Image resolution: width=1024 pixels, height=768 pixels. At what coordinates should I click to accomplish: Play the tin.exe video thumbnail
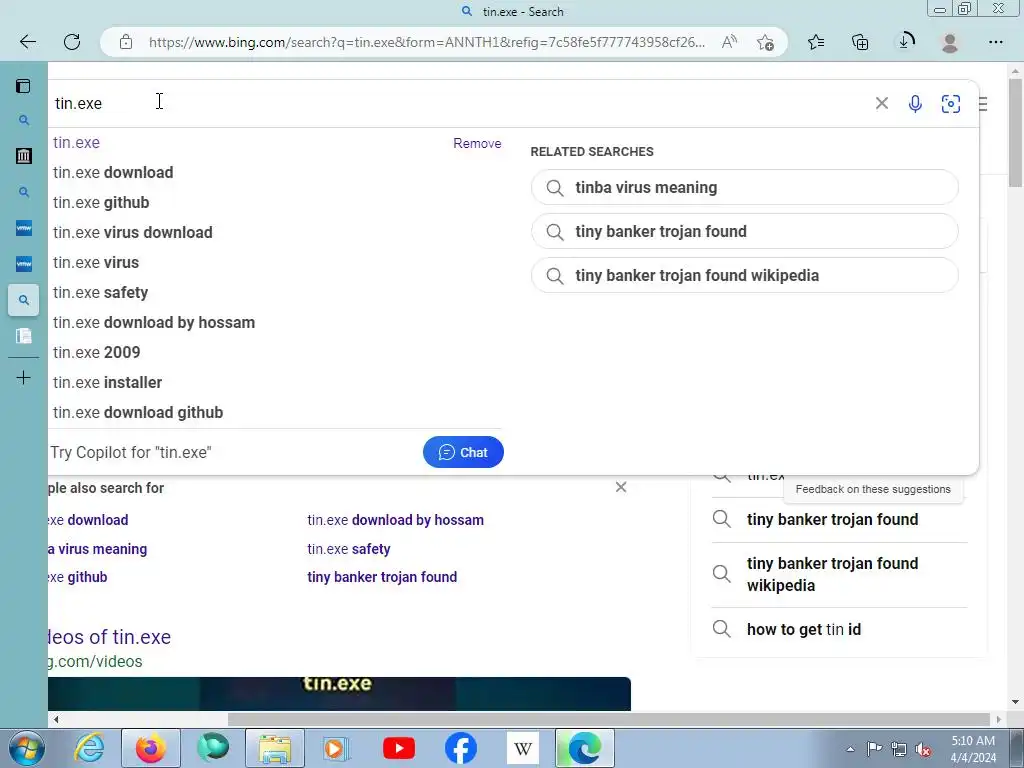339,694
